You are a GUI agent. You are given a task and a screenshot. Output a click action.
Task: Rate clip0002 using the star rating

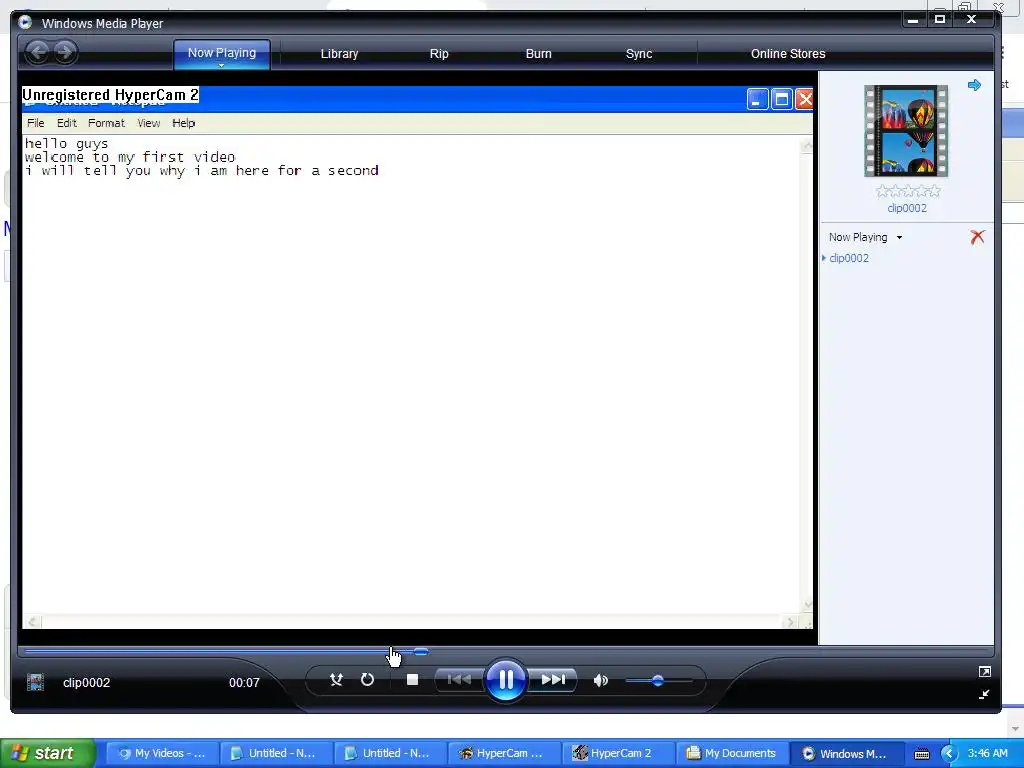coord(908,191)
